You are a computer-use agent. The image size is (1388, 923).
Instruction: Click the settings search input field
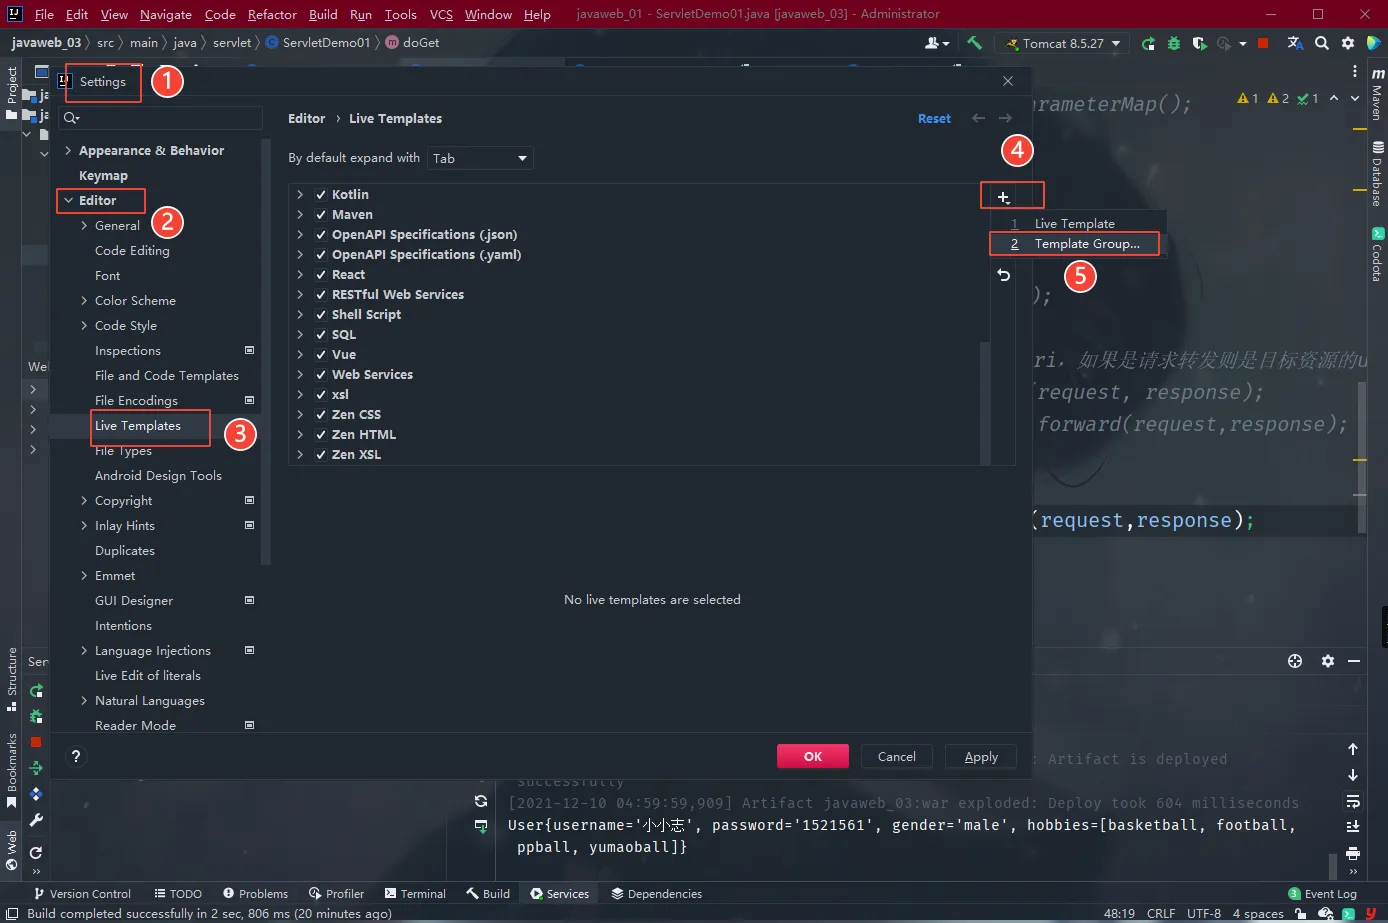pos(160,118)
